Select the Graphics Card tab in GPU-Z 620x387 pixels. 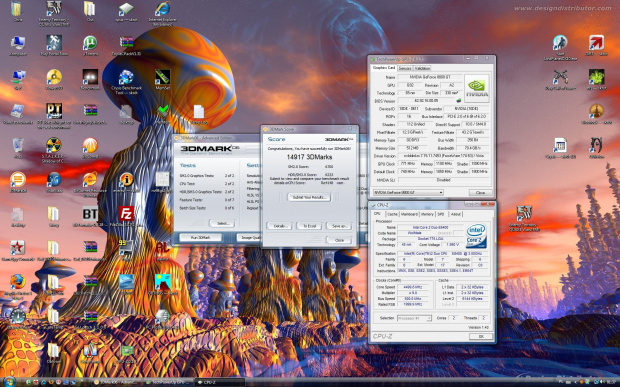pos(384,68)
